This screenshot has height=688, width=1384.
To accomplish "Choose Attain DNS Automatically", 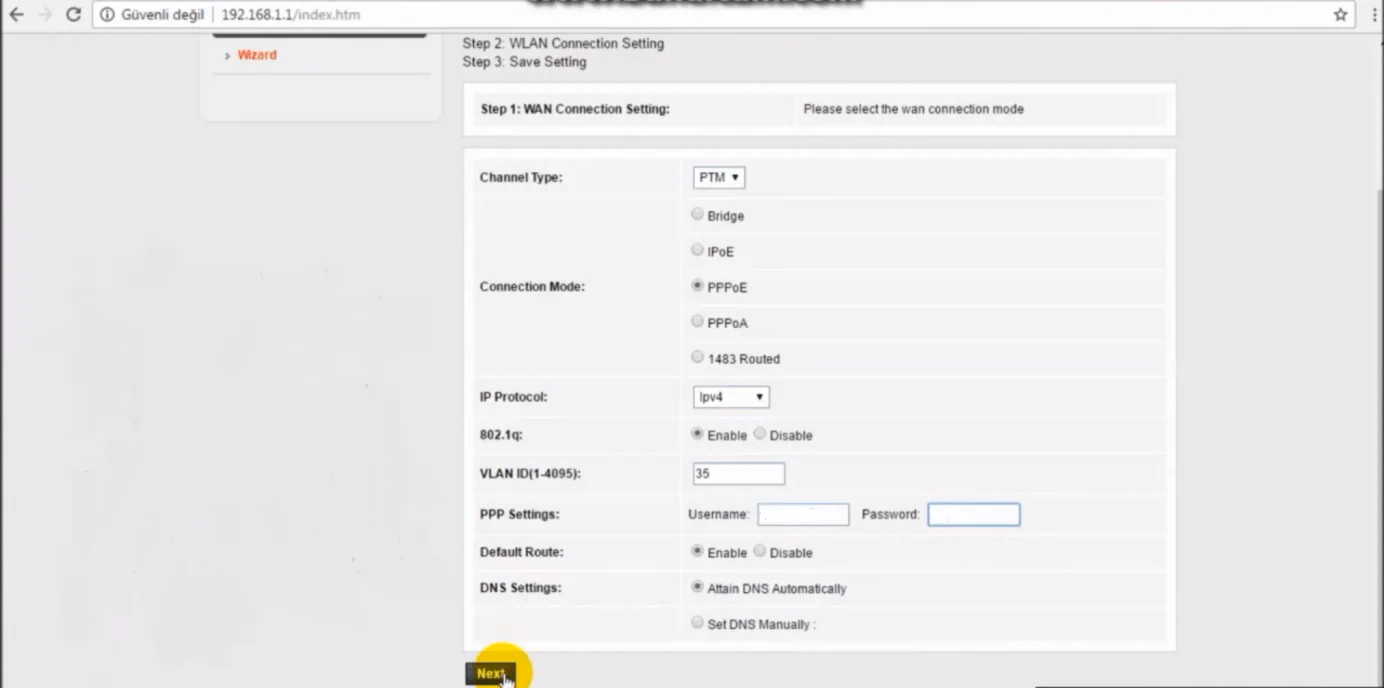I will pyautogui.click(x=697, y=587).
